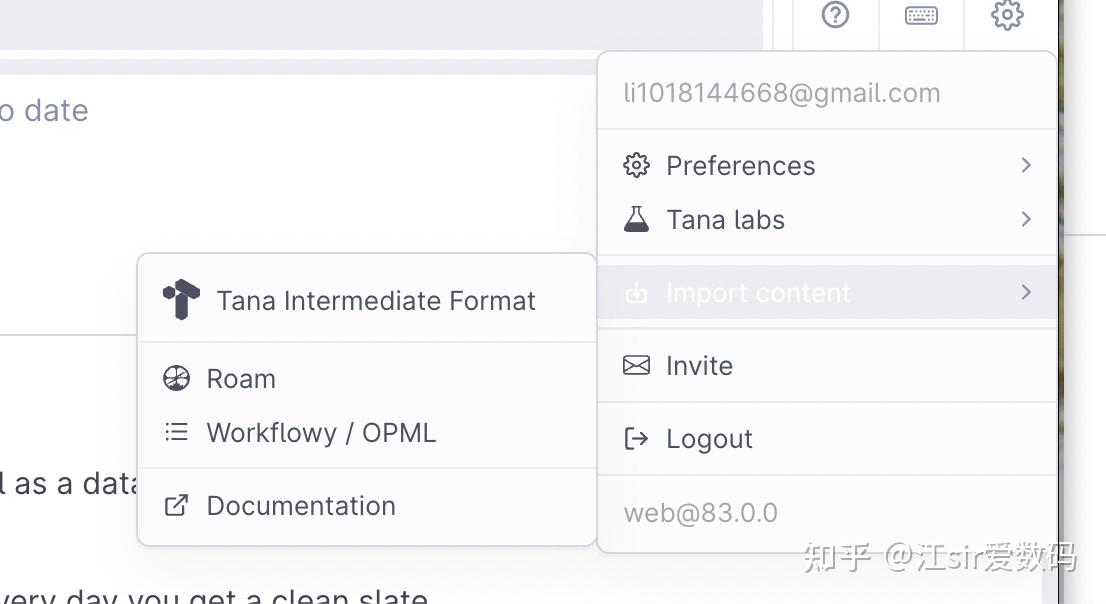The width and height of the screenshot is (1106, 604).
Task: Expand the Preferences chevron
Action: (x=1025, y=165)
